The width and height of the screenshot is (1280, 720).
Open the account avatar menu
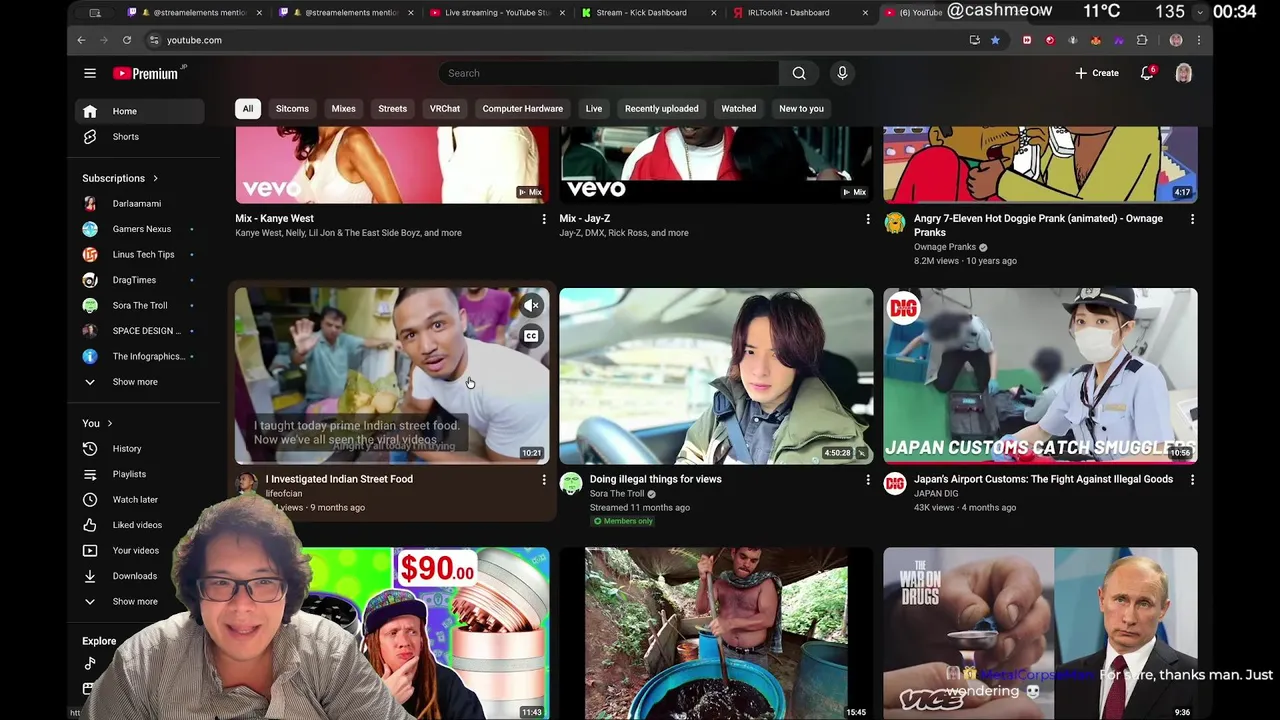[x=1184, y=73]
